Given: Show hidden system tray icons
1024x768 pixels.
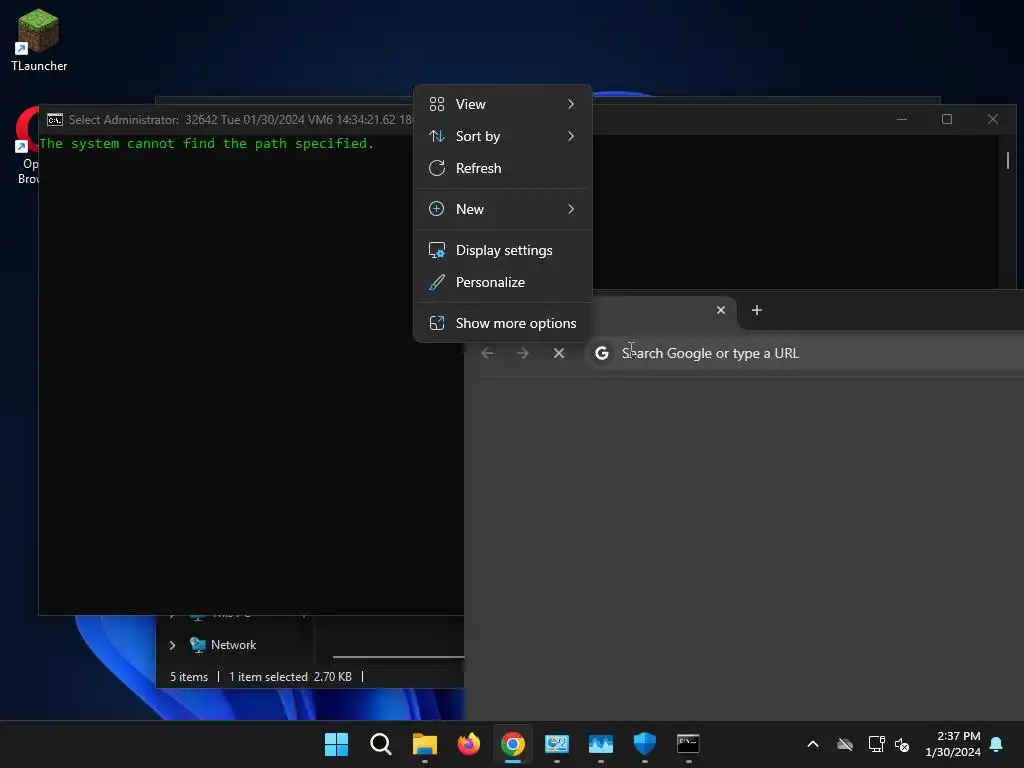Looking at the screenshot, I should click(813, 744).
